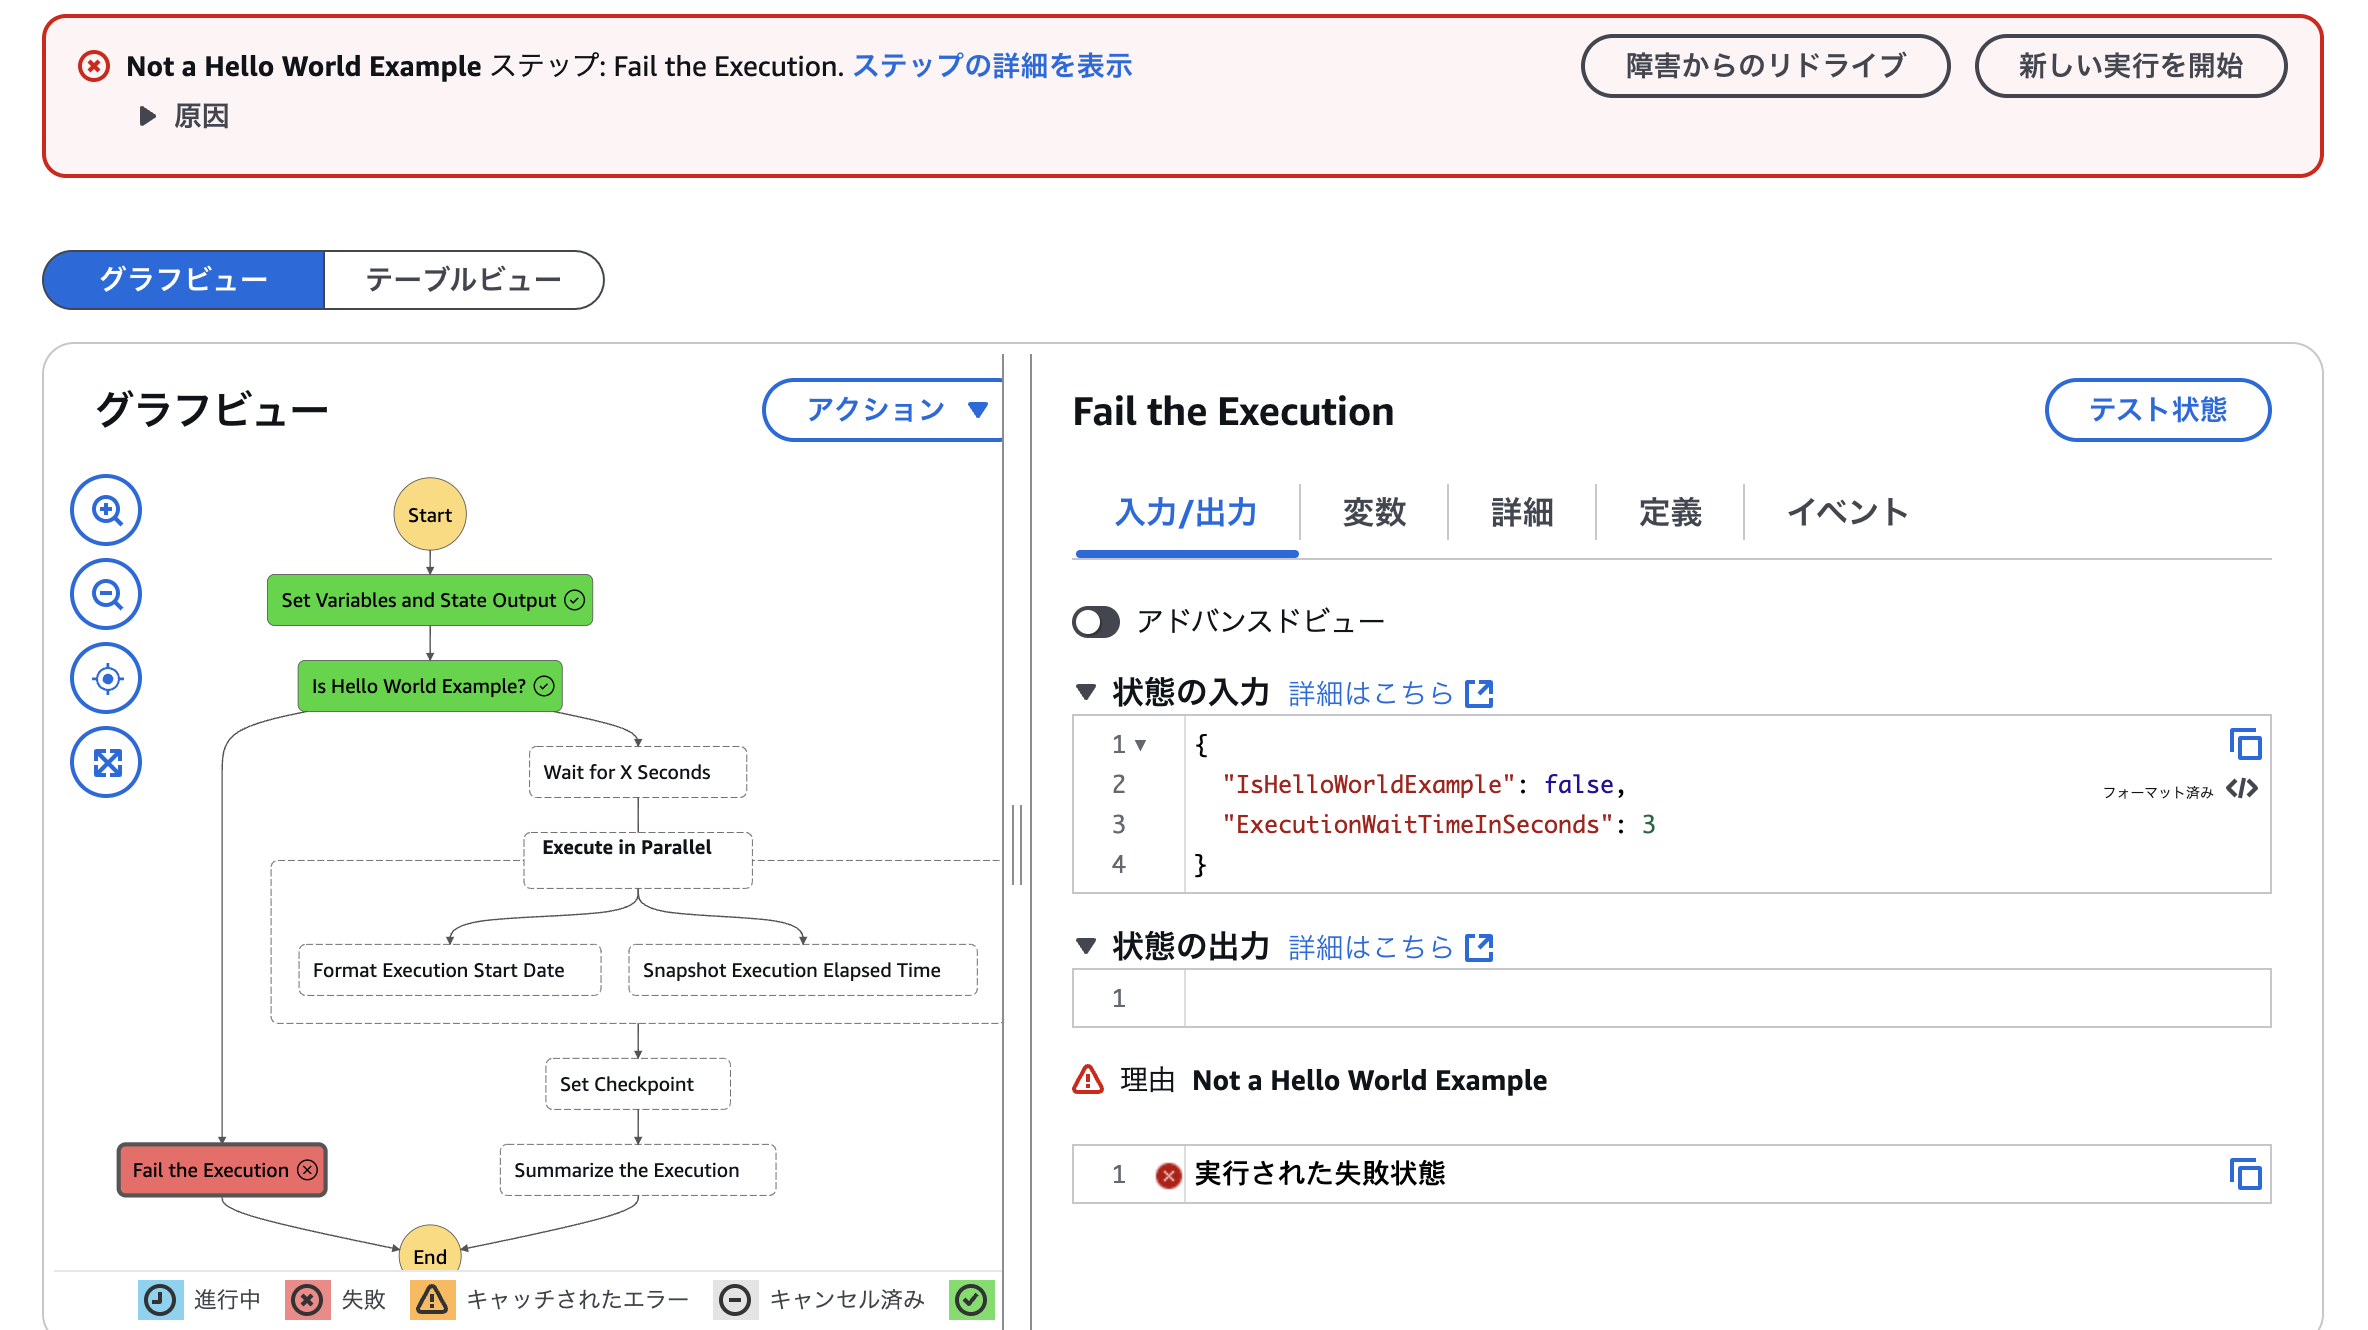This screenshot has width=2368, height=1330.
Task: Click the zoom in magnifier icon
Action: tap(106, 510)
